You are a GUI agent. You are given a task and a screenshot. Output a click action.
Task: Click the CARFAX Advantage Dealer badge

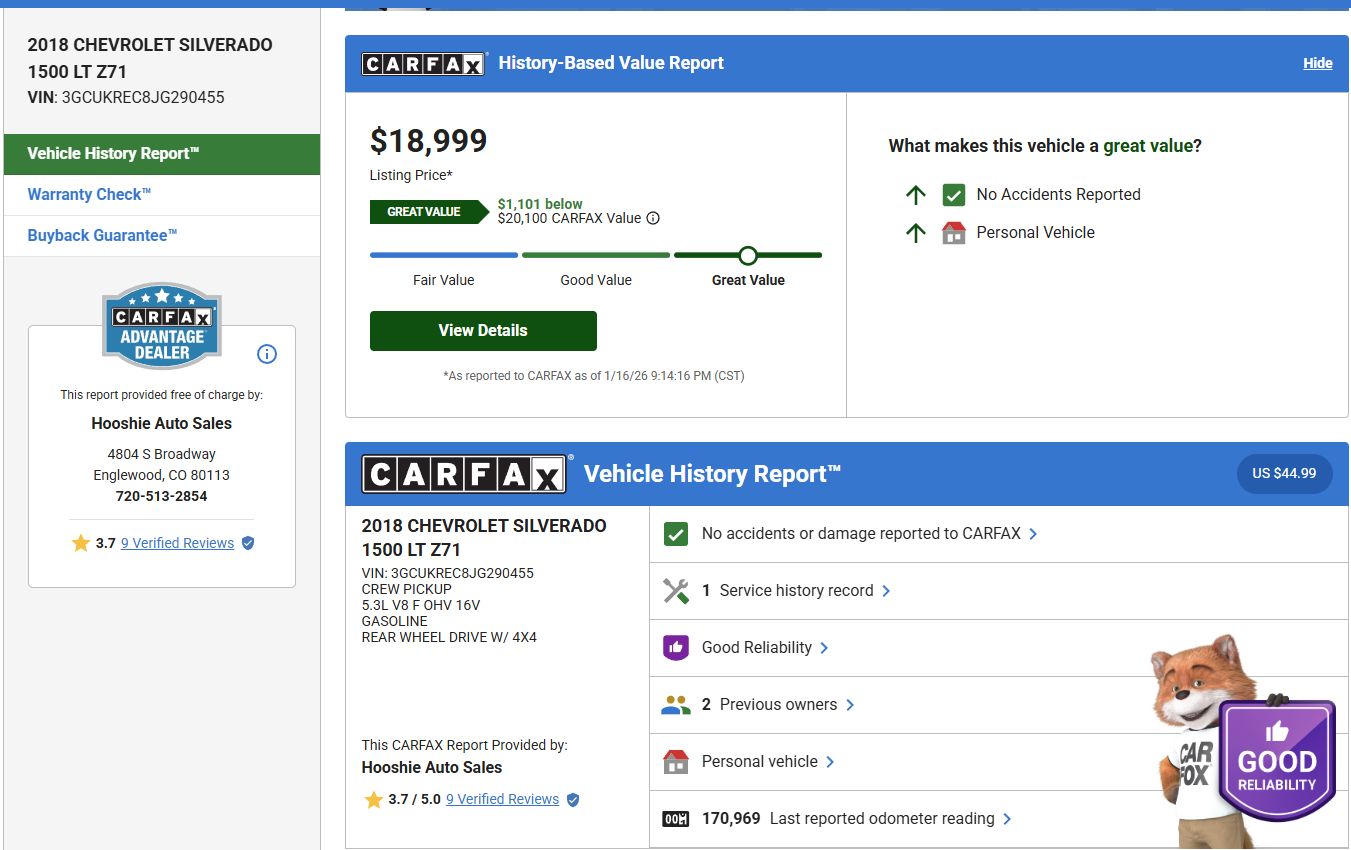[162, 326]
